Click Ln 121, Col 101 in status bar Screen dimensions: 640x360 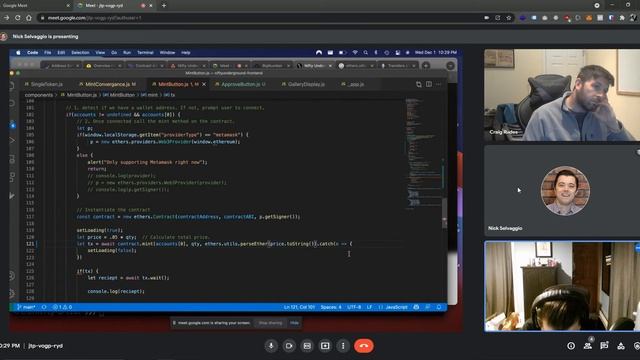(x=299, y=307)
